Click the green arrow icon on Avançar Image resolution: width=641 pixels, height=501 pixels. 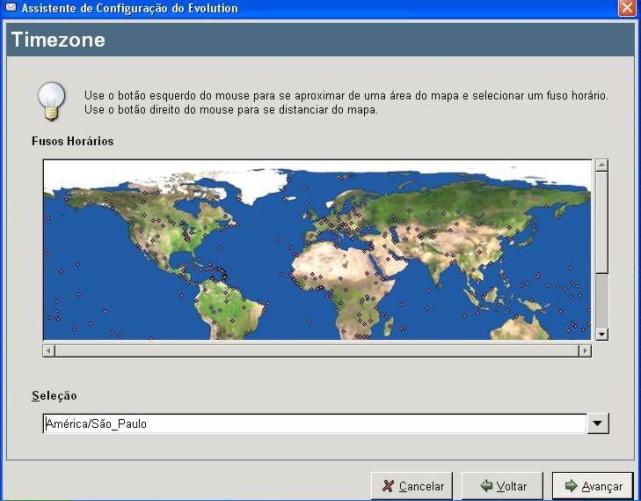(x=571, y=485)
